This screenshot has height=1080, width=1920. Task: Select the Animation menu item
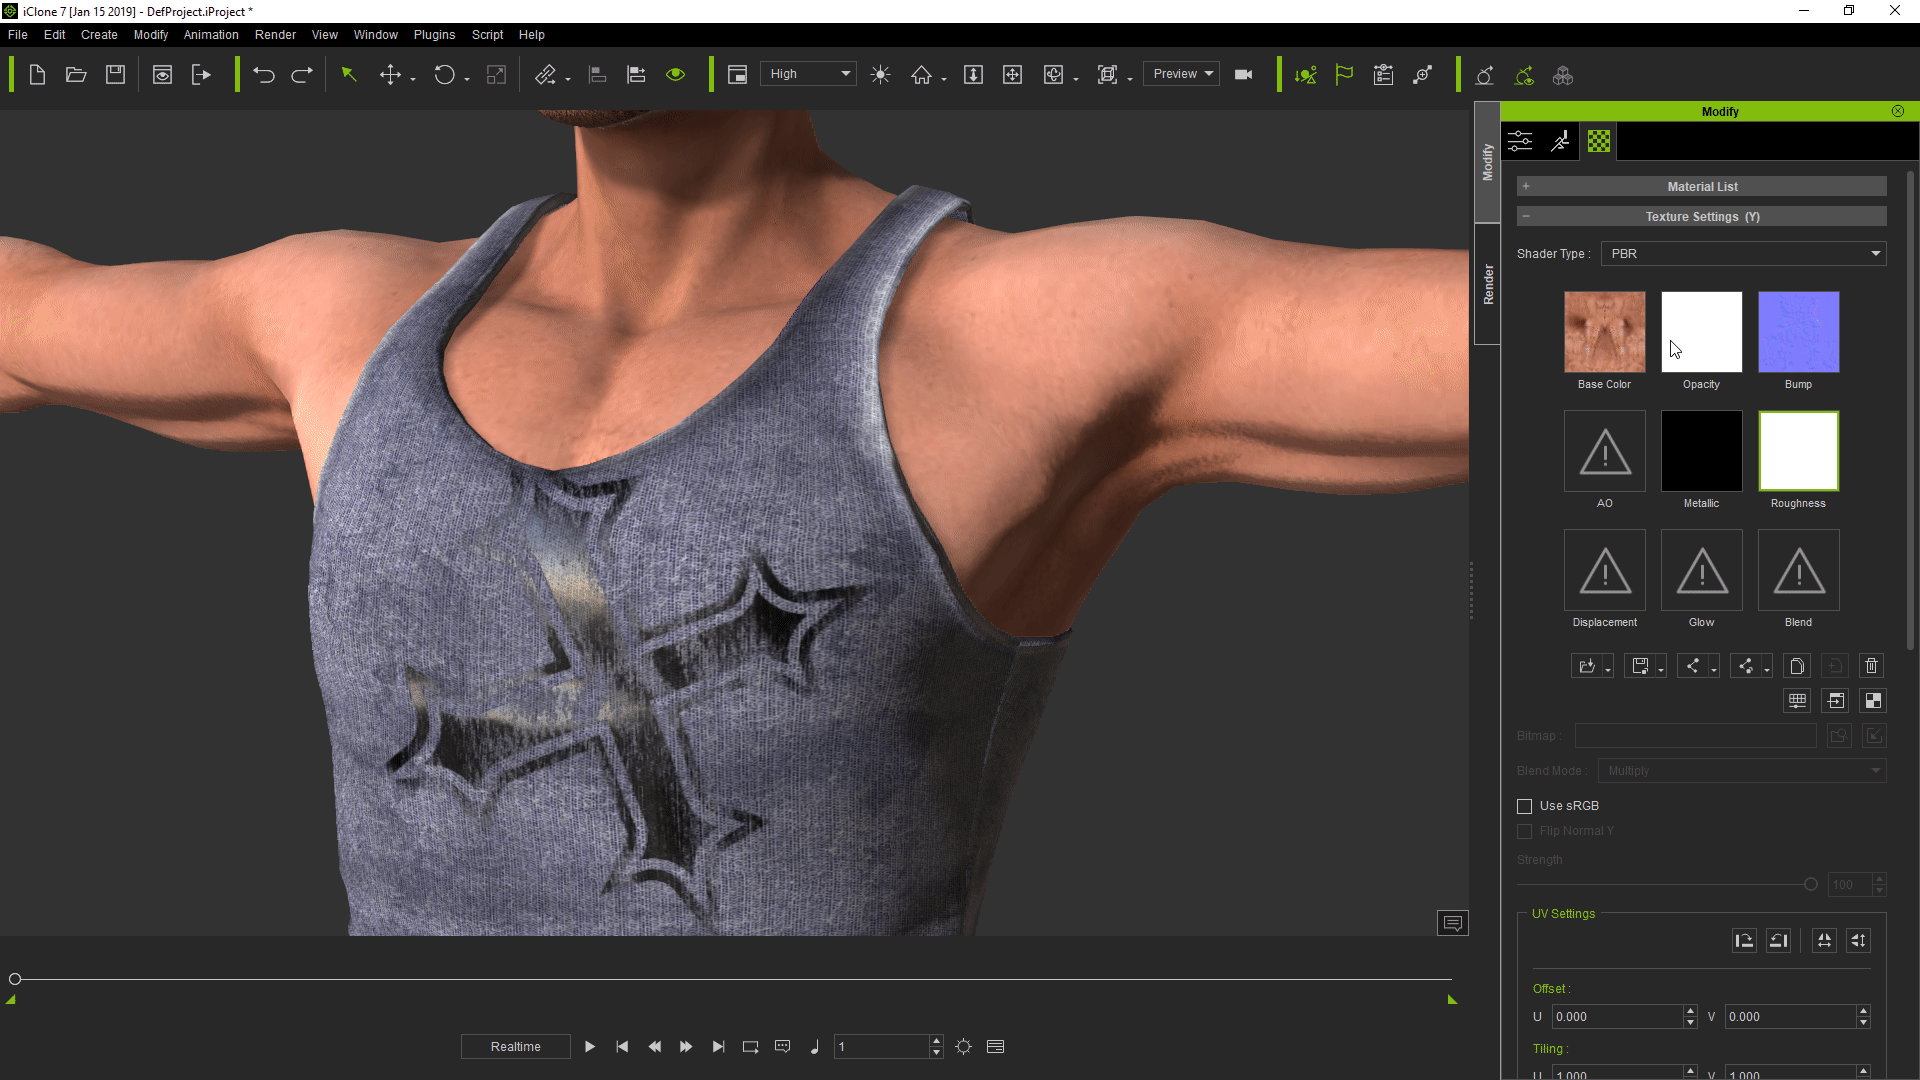point(212,34)
